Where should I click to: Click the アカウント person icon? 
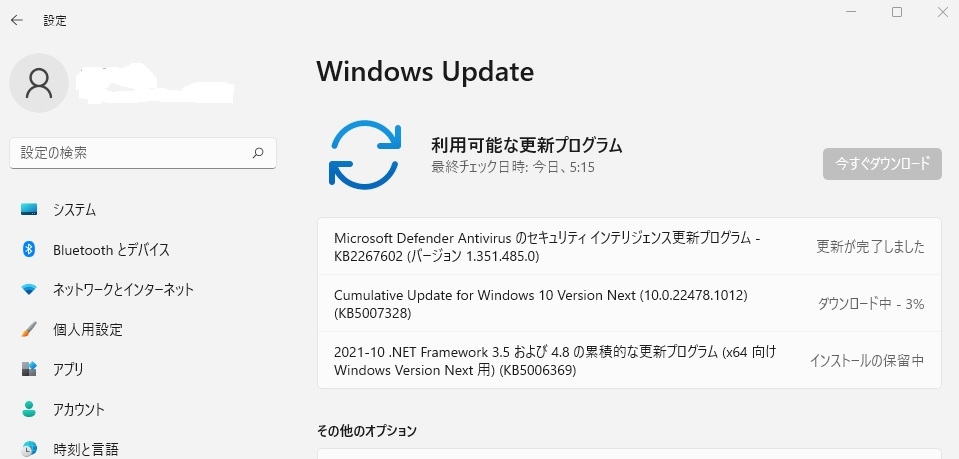[x=29, y=409]
